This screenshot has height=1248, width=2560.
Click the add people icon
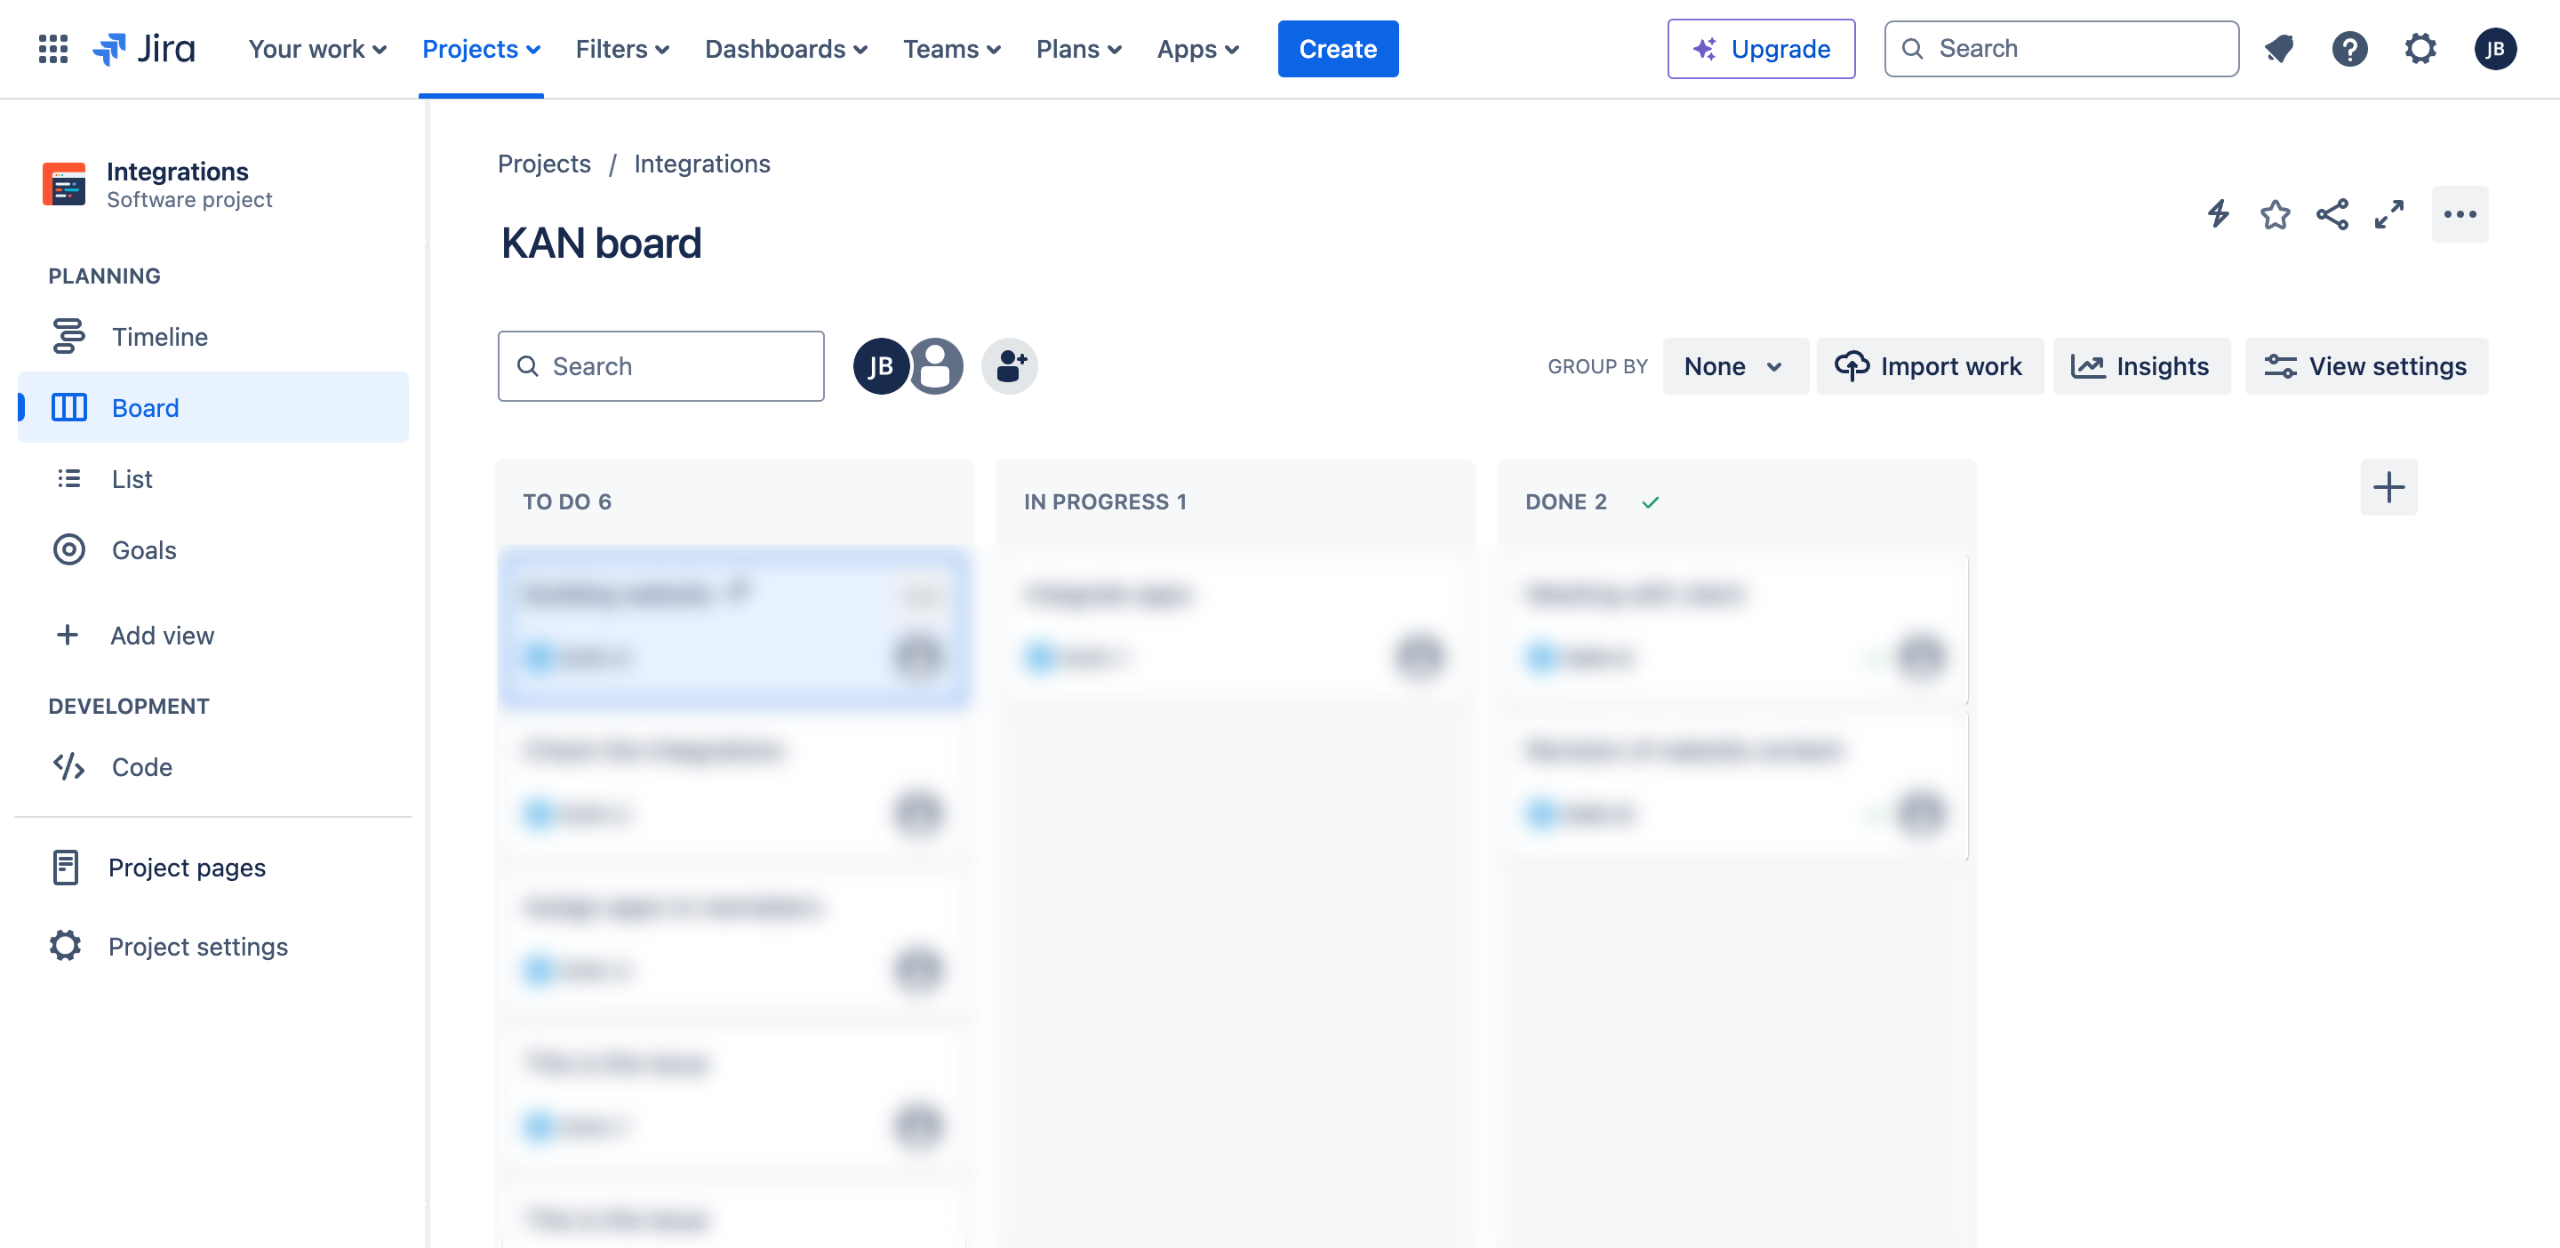(1009, 366)
